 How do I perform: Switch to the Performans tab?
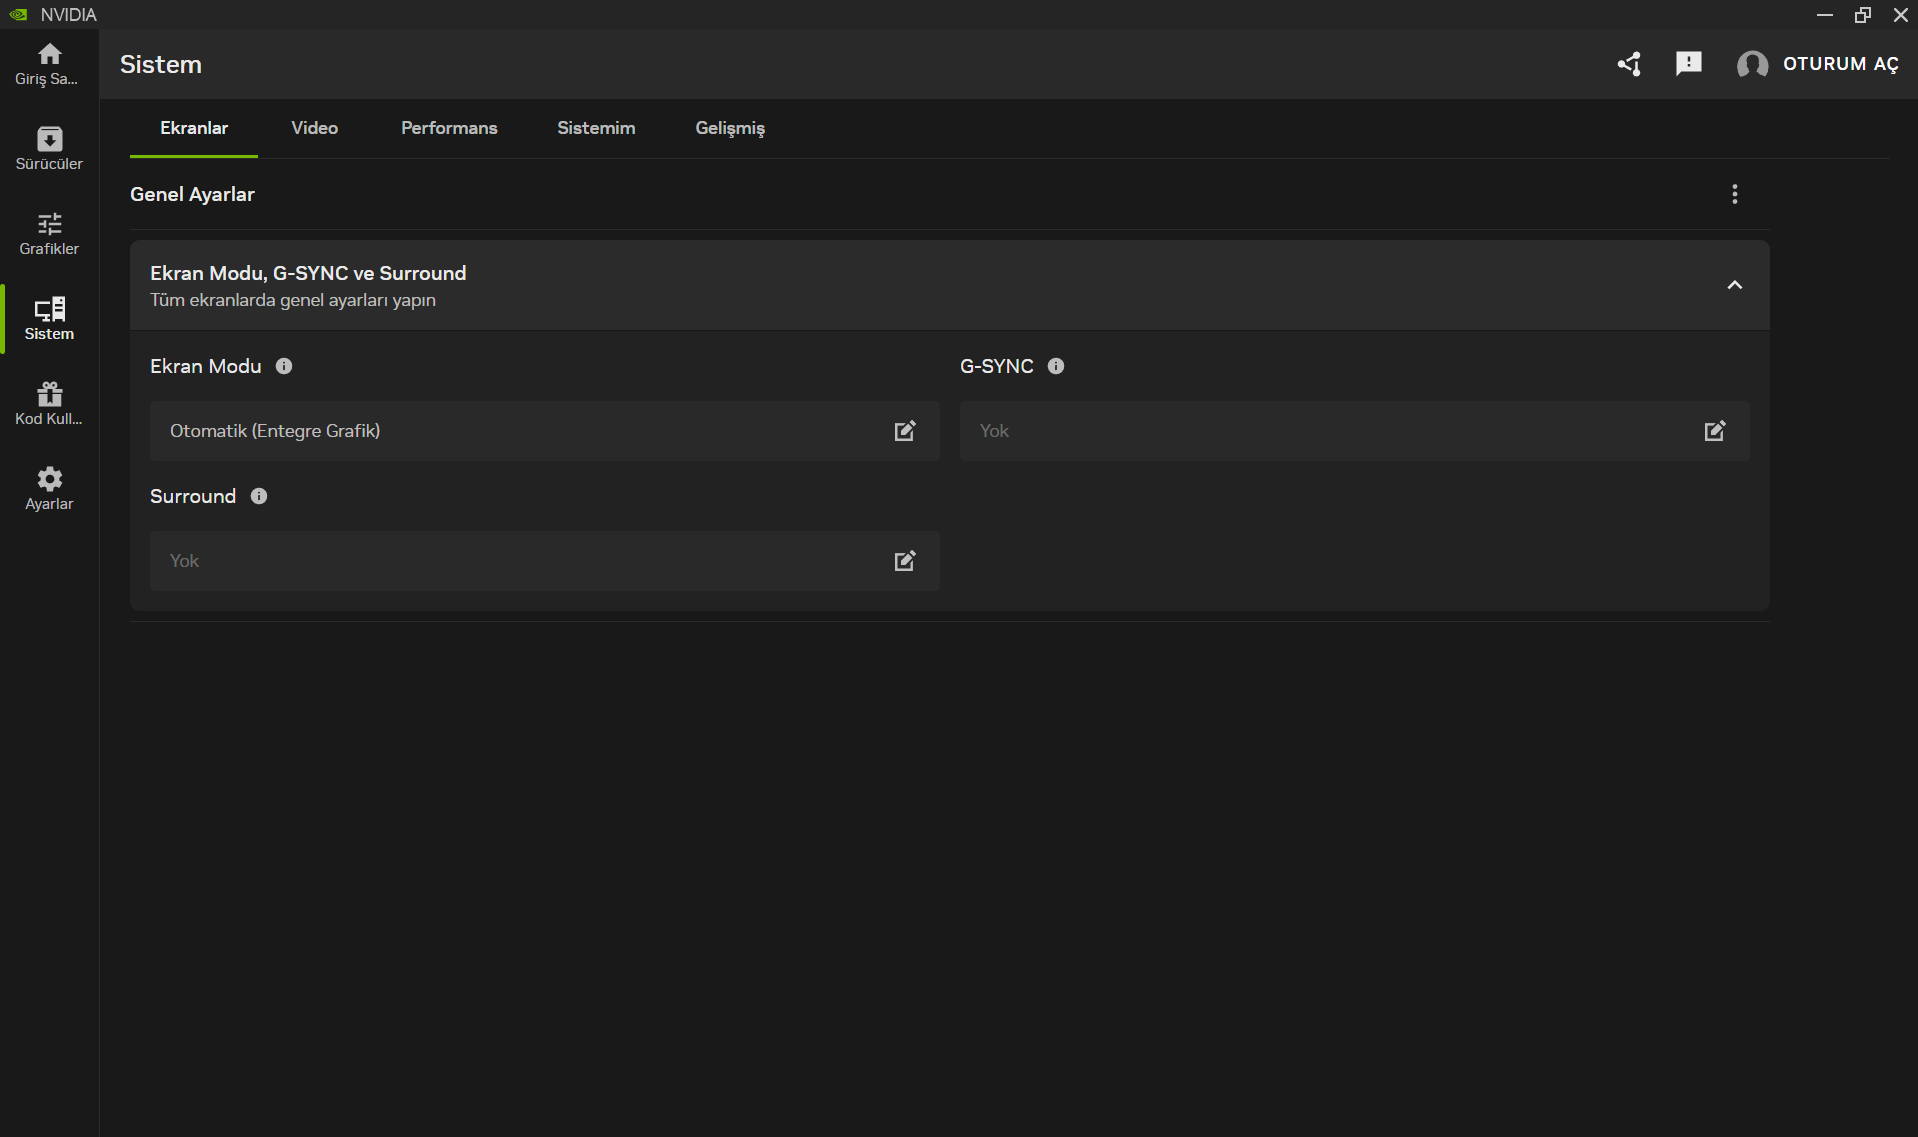tap(449, 128)
